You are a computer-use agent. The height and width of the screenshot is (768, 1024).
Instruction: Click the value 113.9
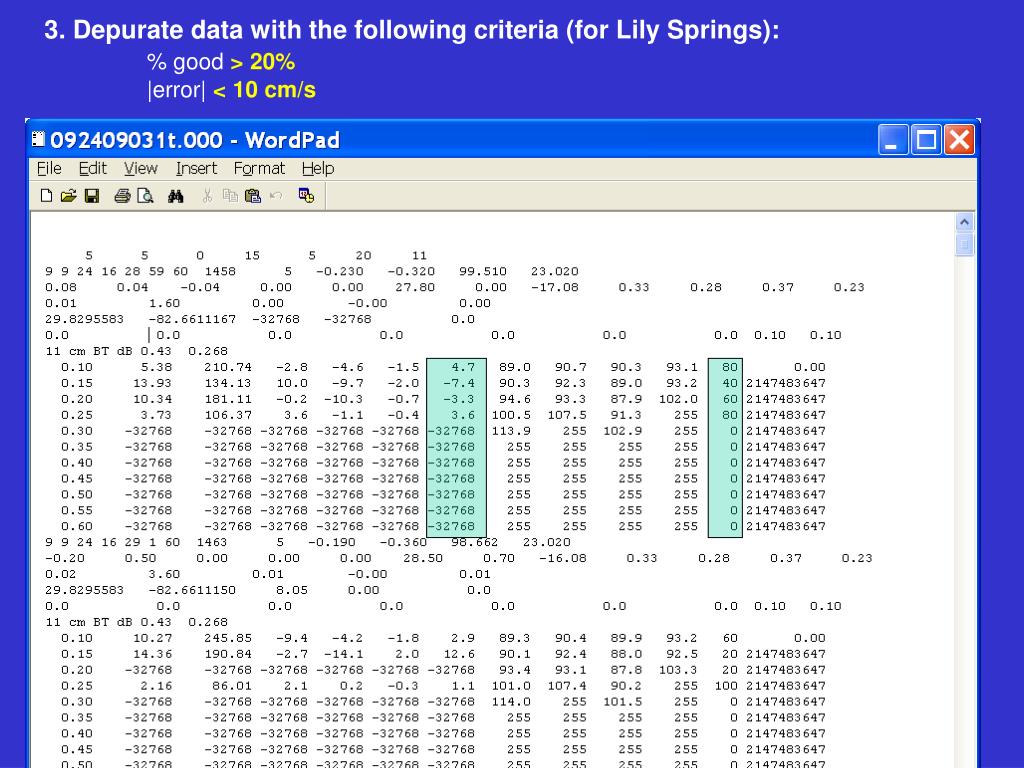coord(511,431)
